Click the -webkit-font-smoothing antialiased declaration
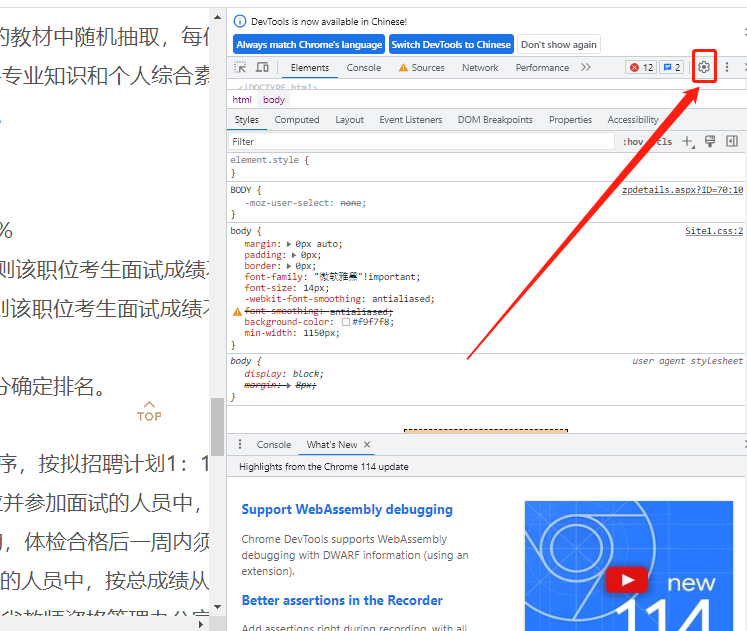This screenshot has width=747, height=631. 339,299
